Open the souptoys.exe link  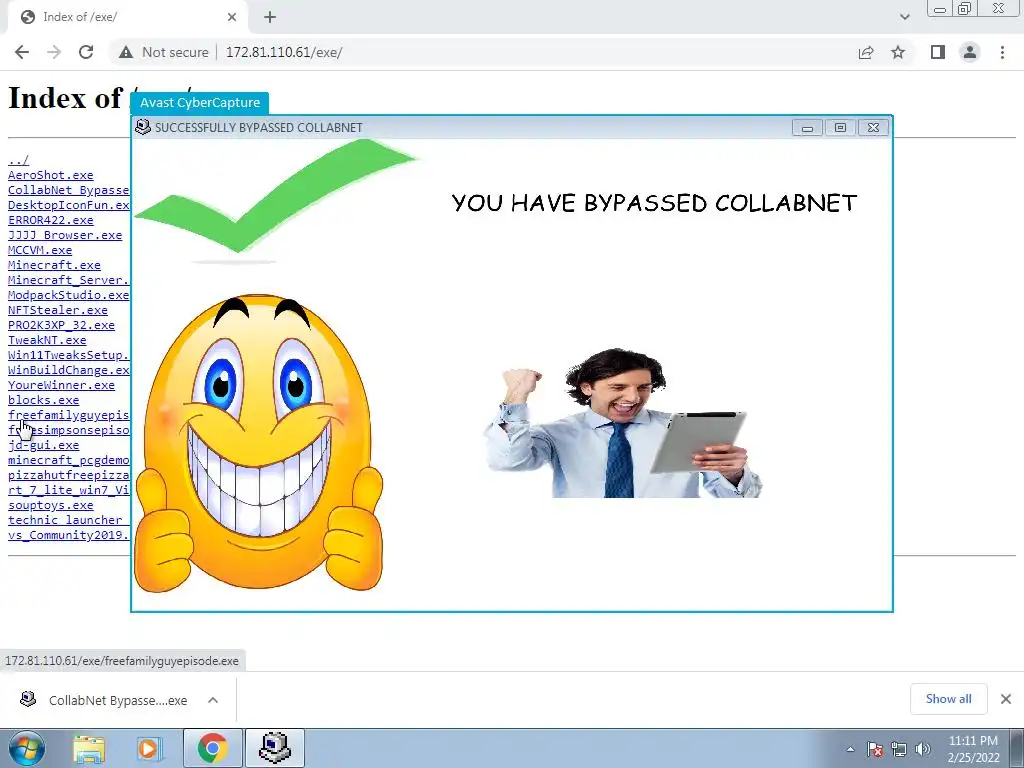[x=51, y=505]
